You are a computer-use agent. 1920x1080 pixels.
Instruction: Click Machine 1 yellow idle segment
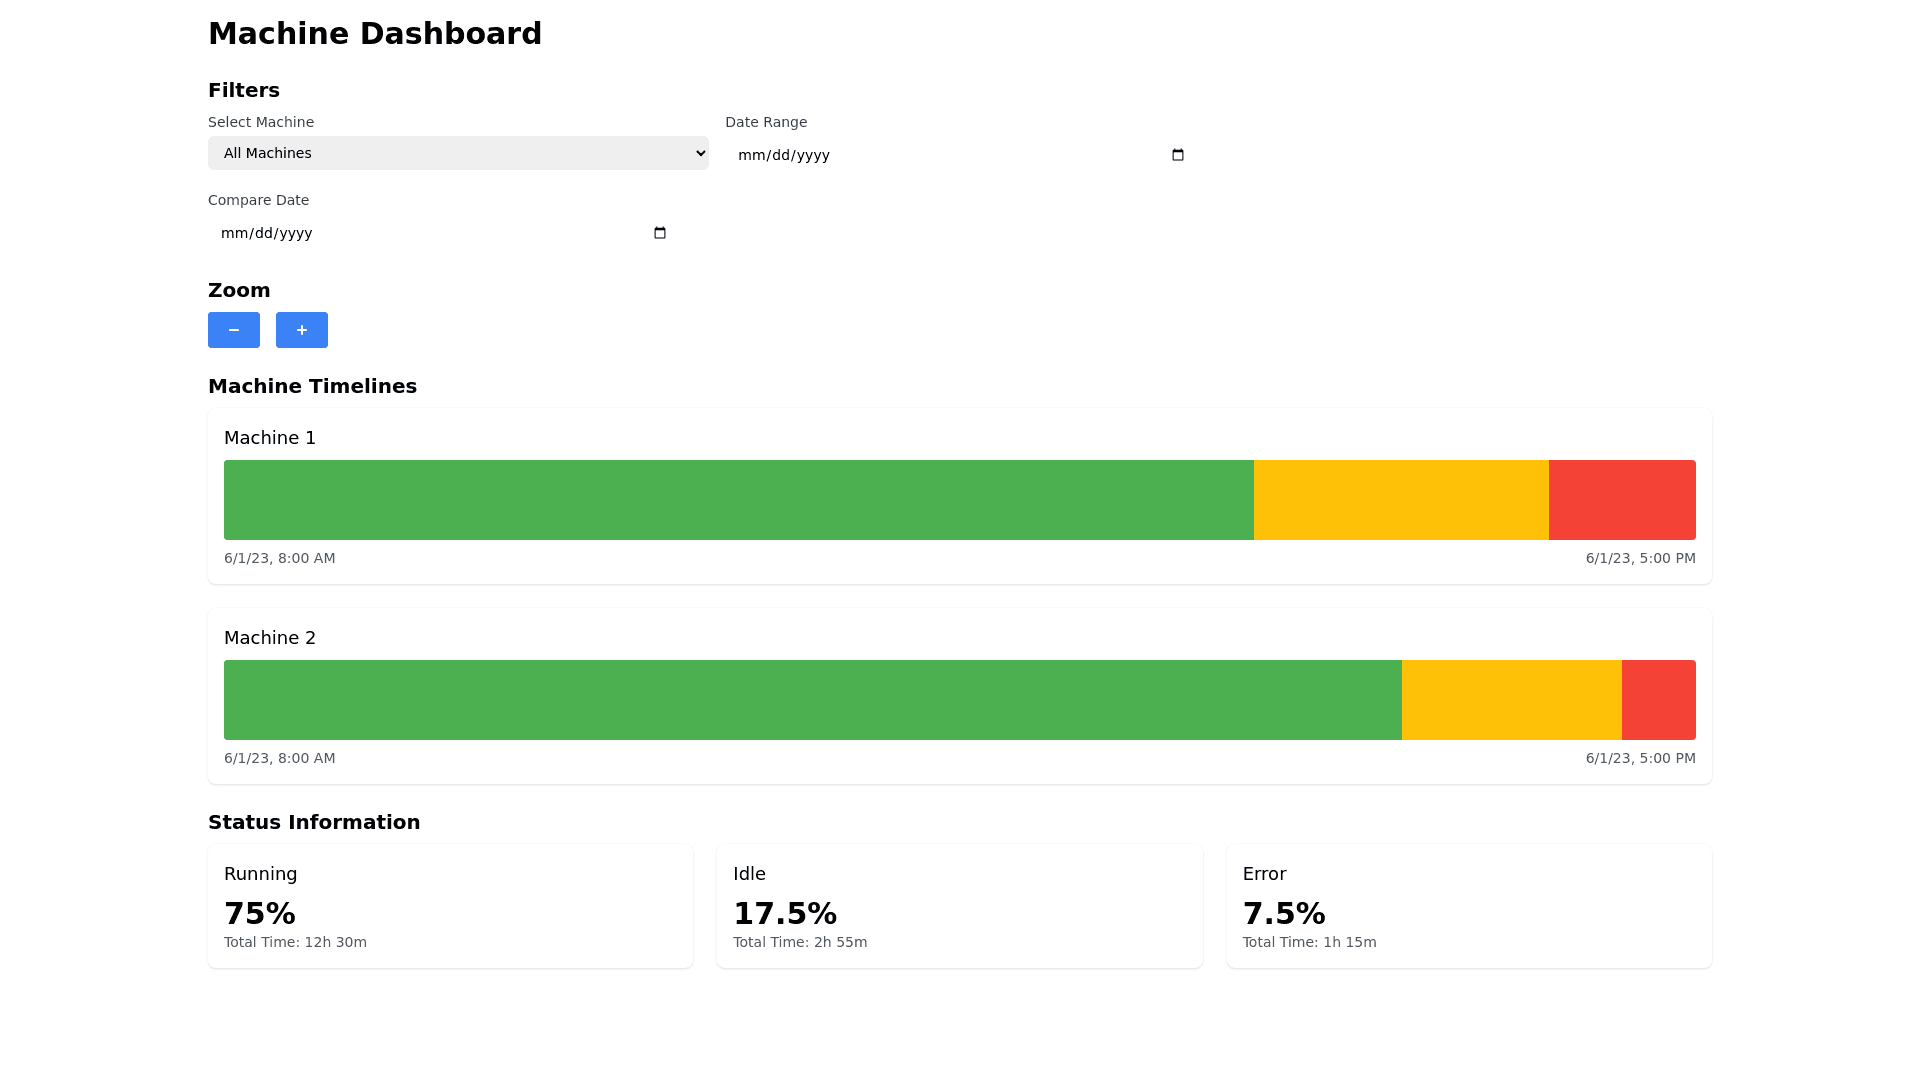(x=1401, y=500)
